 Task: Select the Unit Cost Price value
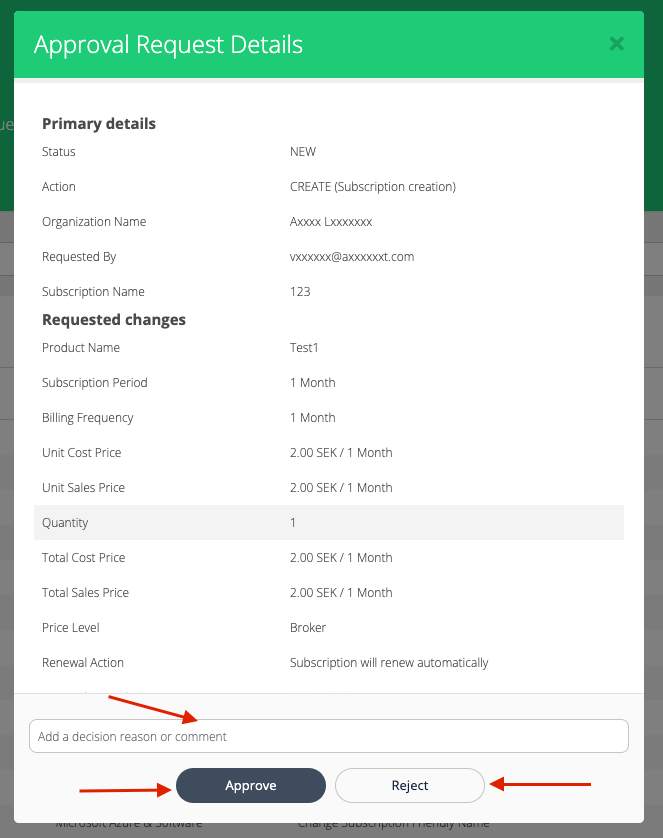tap(340, 453)
